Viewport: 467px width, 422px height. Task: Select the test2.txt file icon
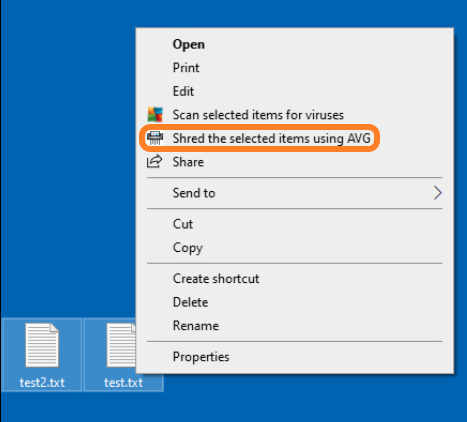pyautogui.click(x=42, y=345)
